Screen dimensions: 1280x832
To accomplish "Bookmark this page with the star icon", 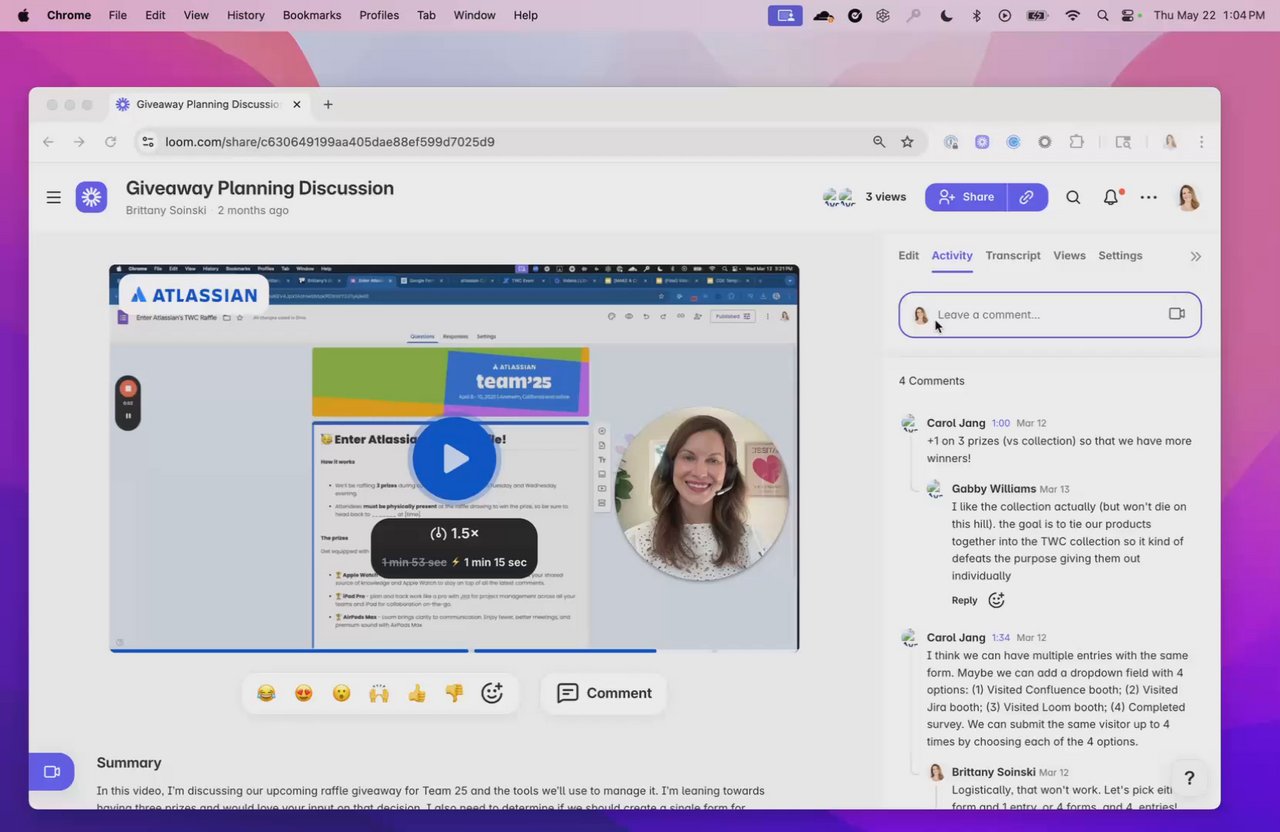I will pyautogui.click(x=907, y=142).
